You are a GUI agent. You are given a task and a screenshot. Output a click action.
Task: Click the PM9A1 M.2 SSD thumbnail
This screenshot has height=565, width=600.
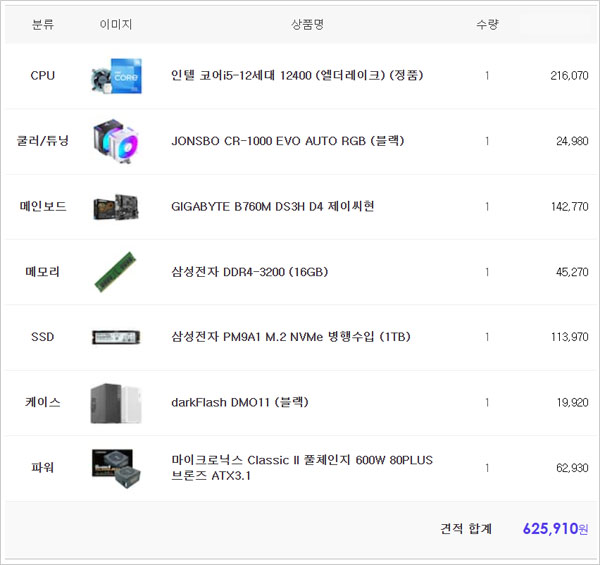coord(116,337)
